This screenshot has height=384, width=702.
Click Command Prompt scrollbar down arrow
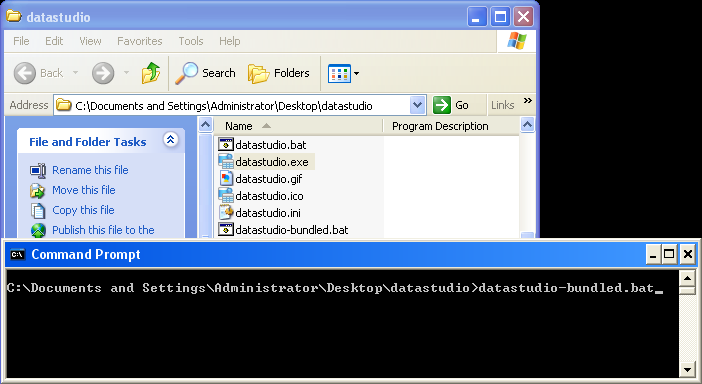coord(687,370)
